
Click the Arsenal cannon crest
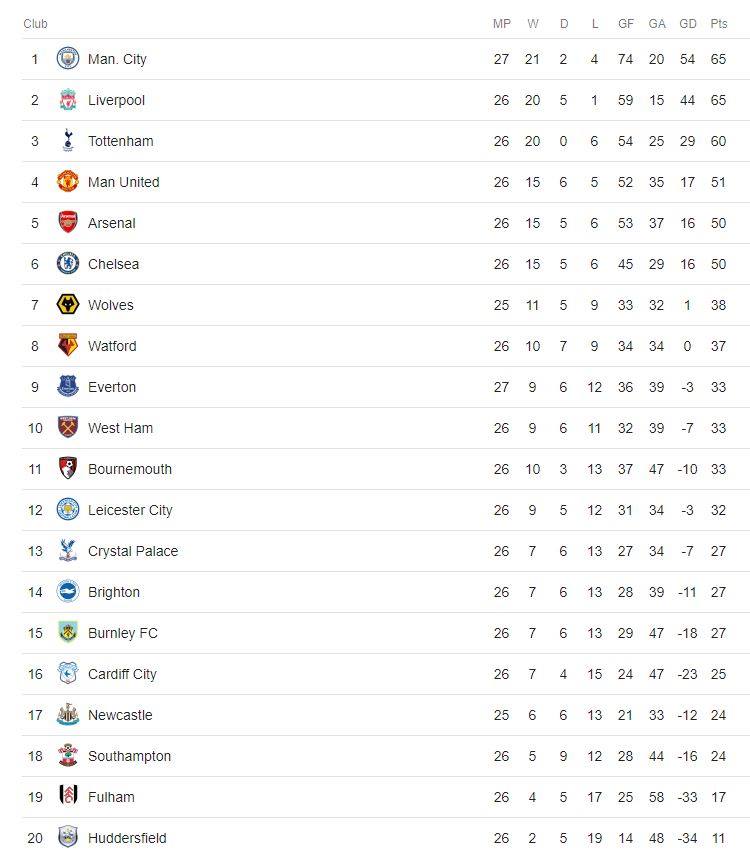(68, 222)
